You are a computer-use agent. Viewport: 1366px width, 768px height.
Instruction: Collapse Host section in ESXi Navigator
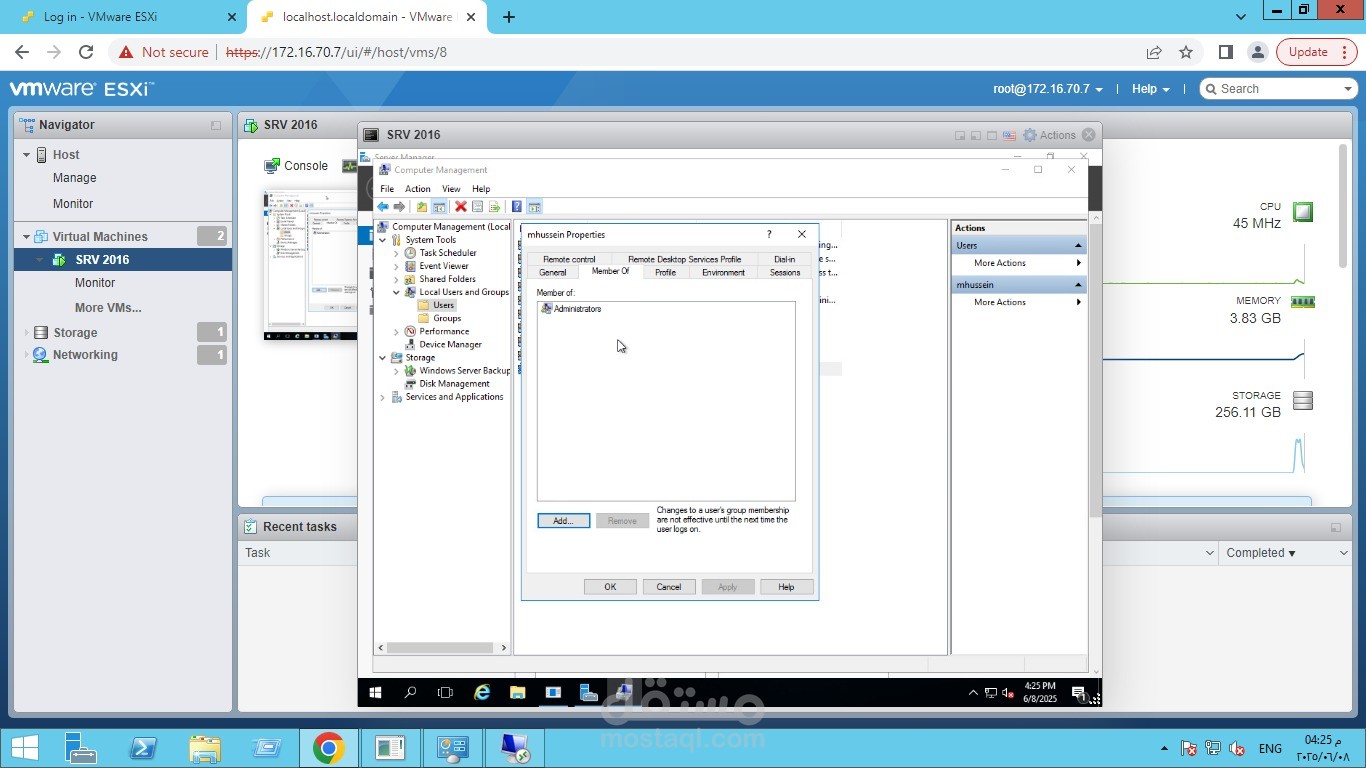point(27,155)
